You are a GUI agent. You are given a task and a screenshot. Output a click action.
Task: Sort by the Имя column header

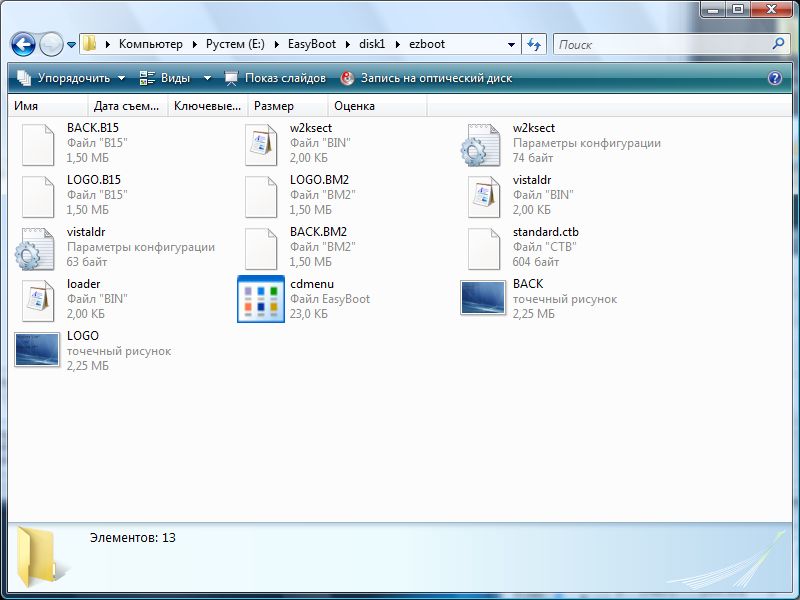[27, 106]
